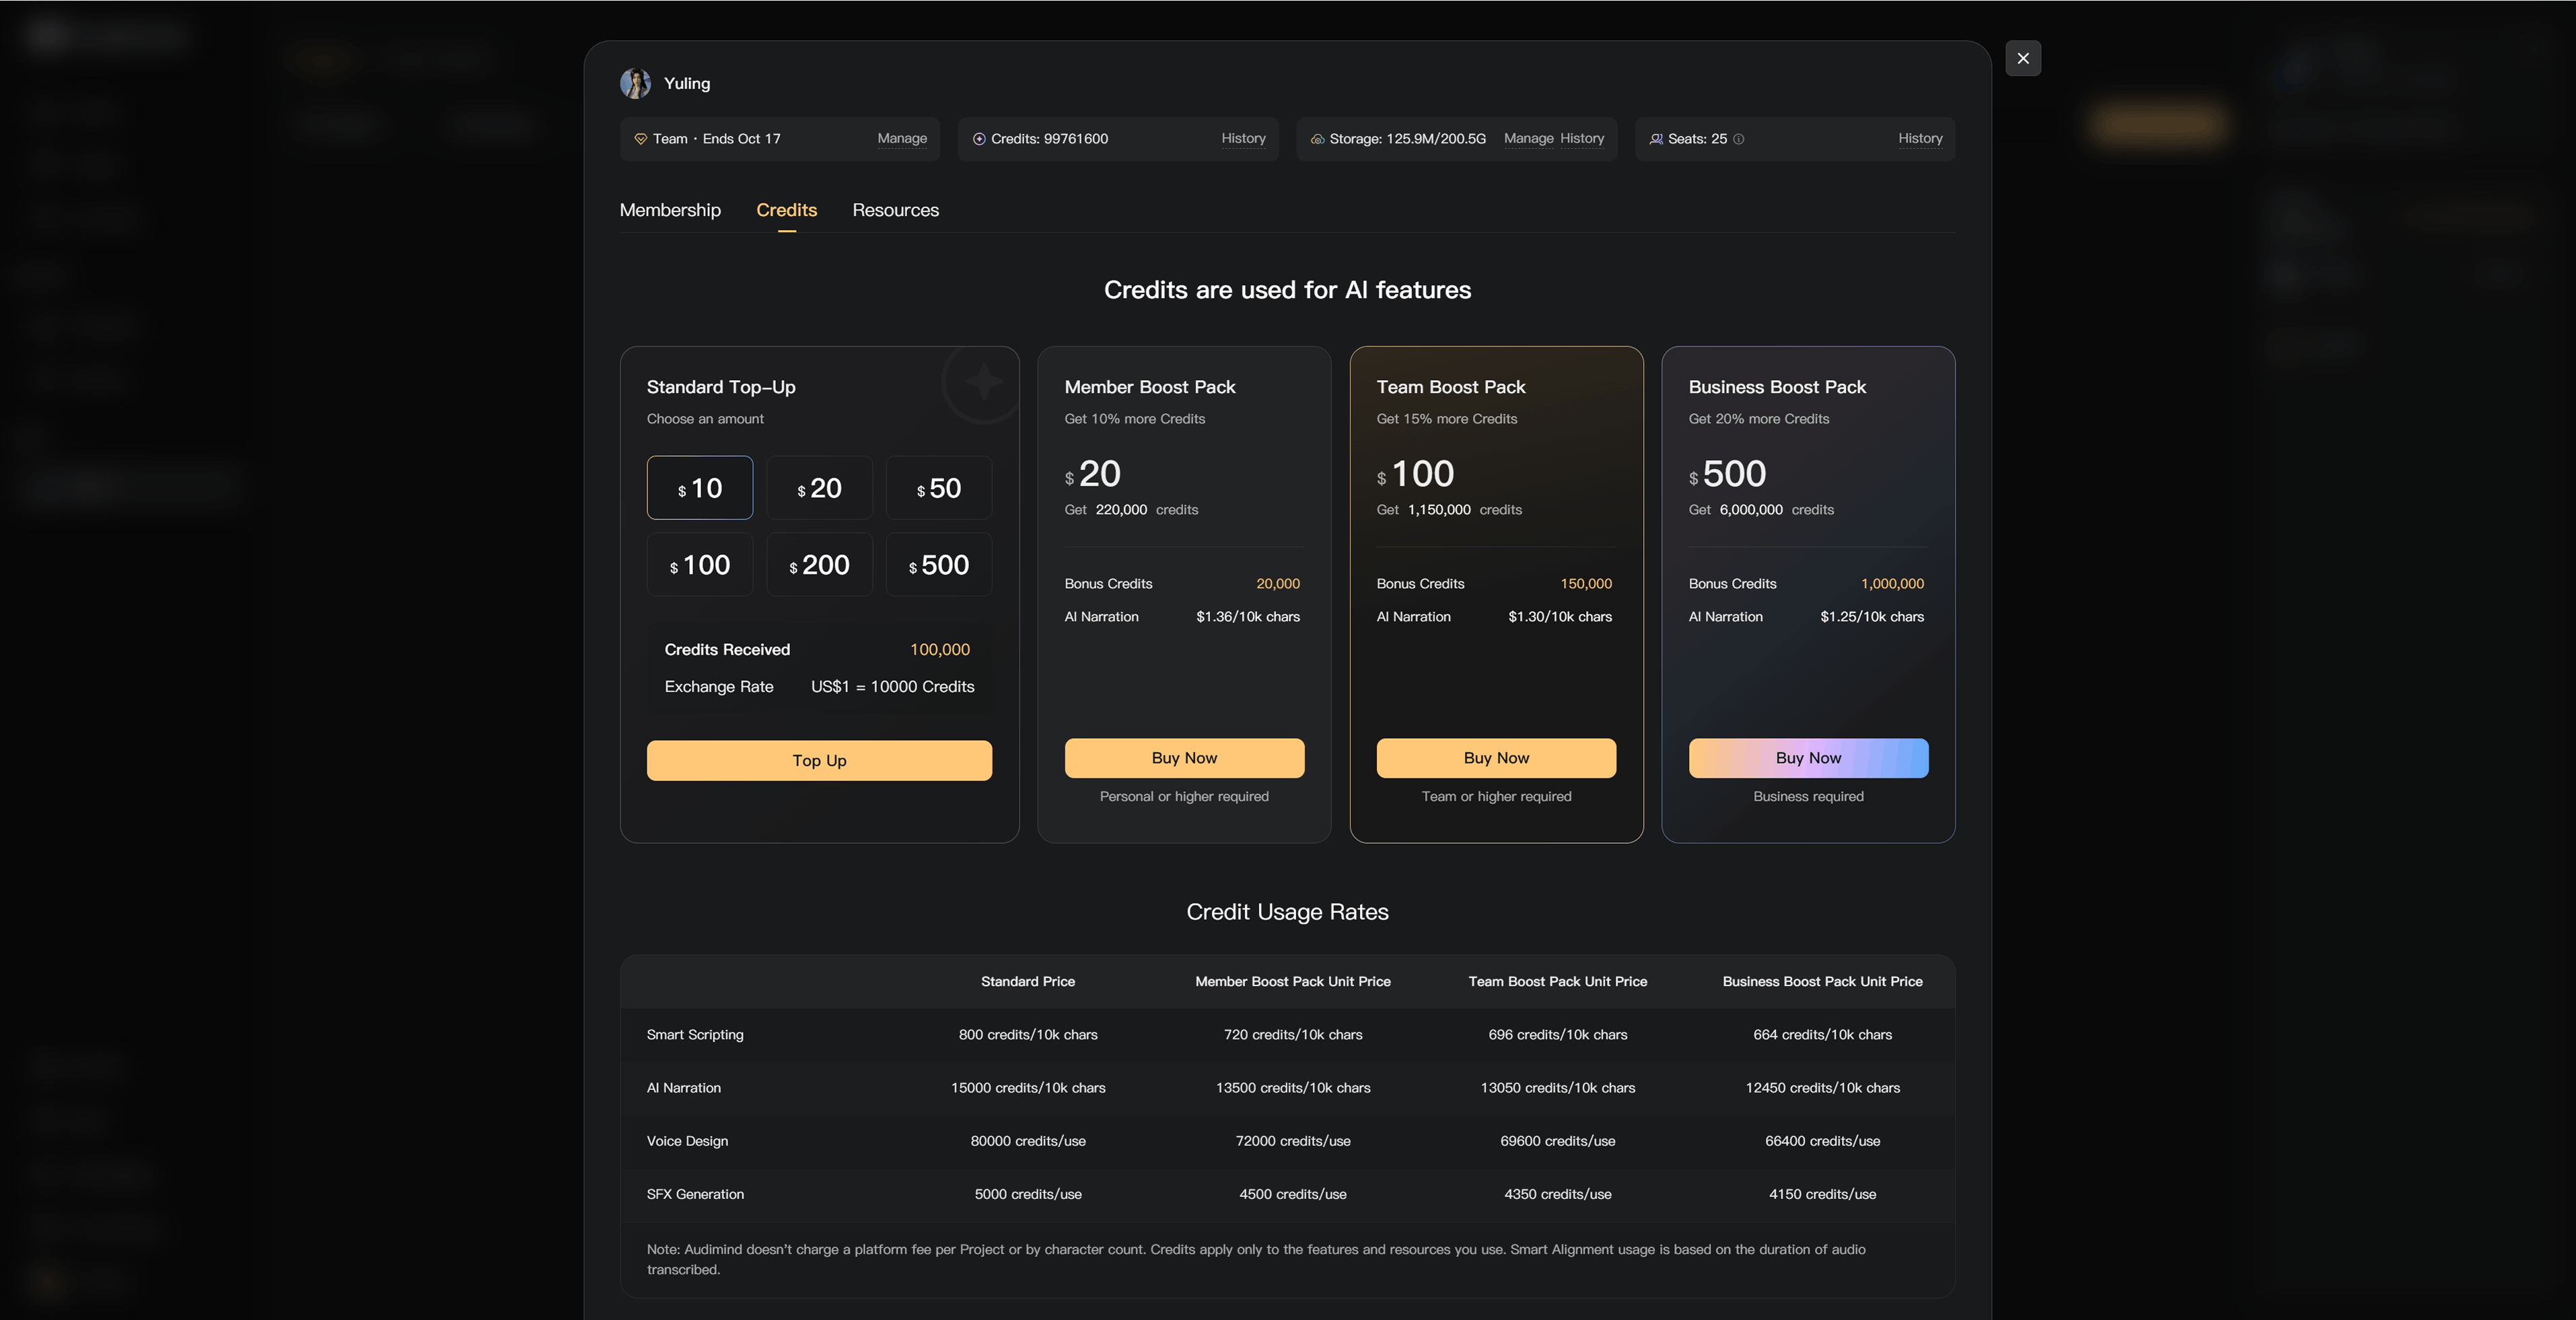Switch to the Membership tab
2576x1320 pixels.
point(670,210)
